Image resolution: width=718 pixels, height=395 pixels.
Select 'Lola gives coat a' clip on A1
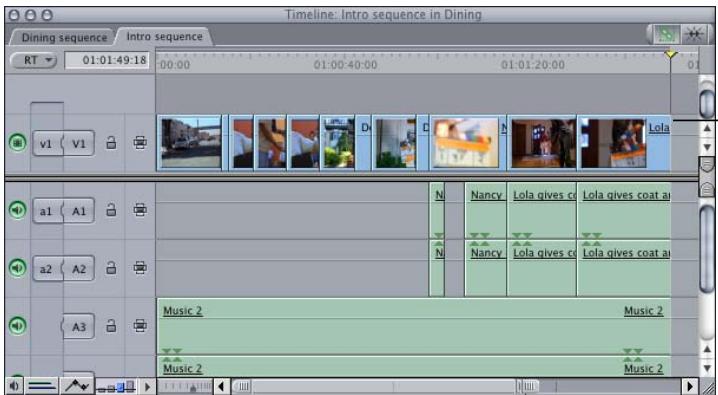tap(624, 211)
